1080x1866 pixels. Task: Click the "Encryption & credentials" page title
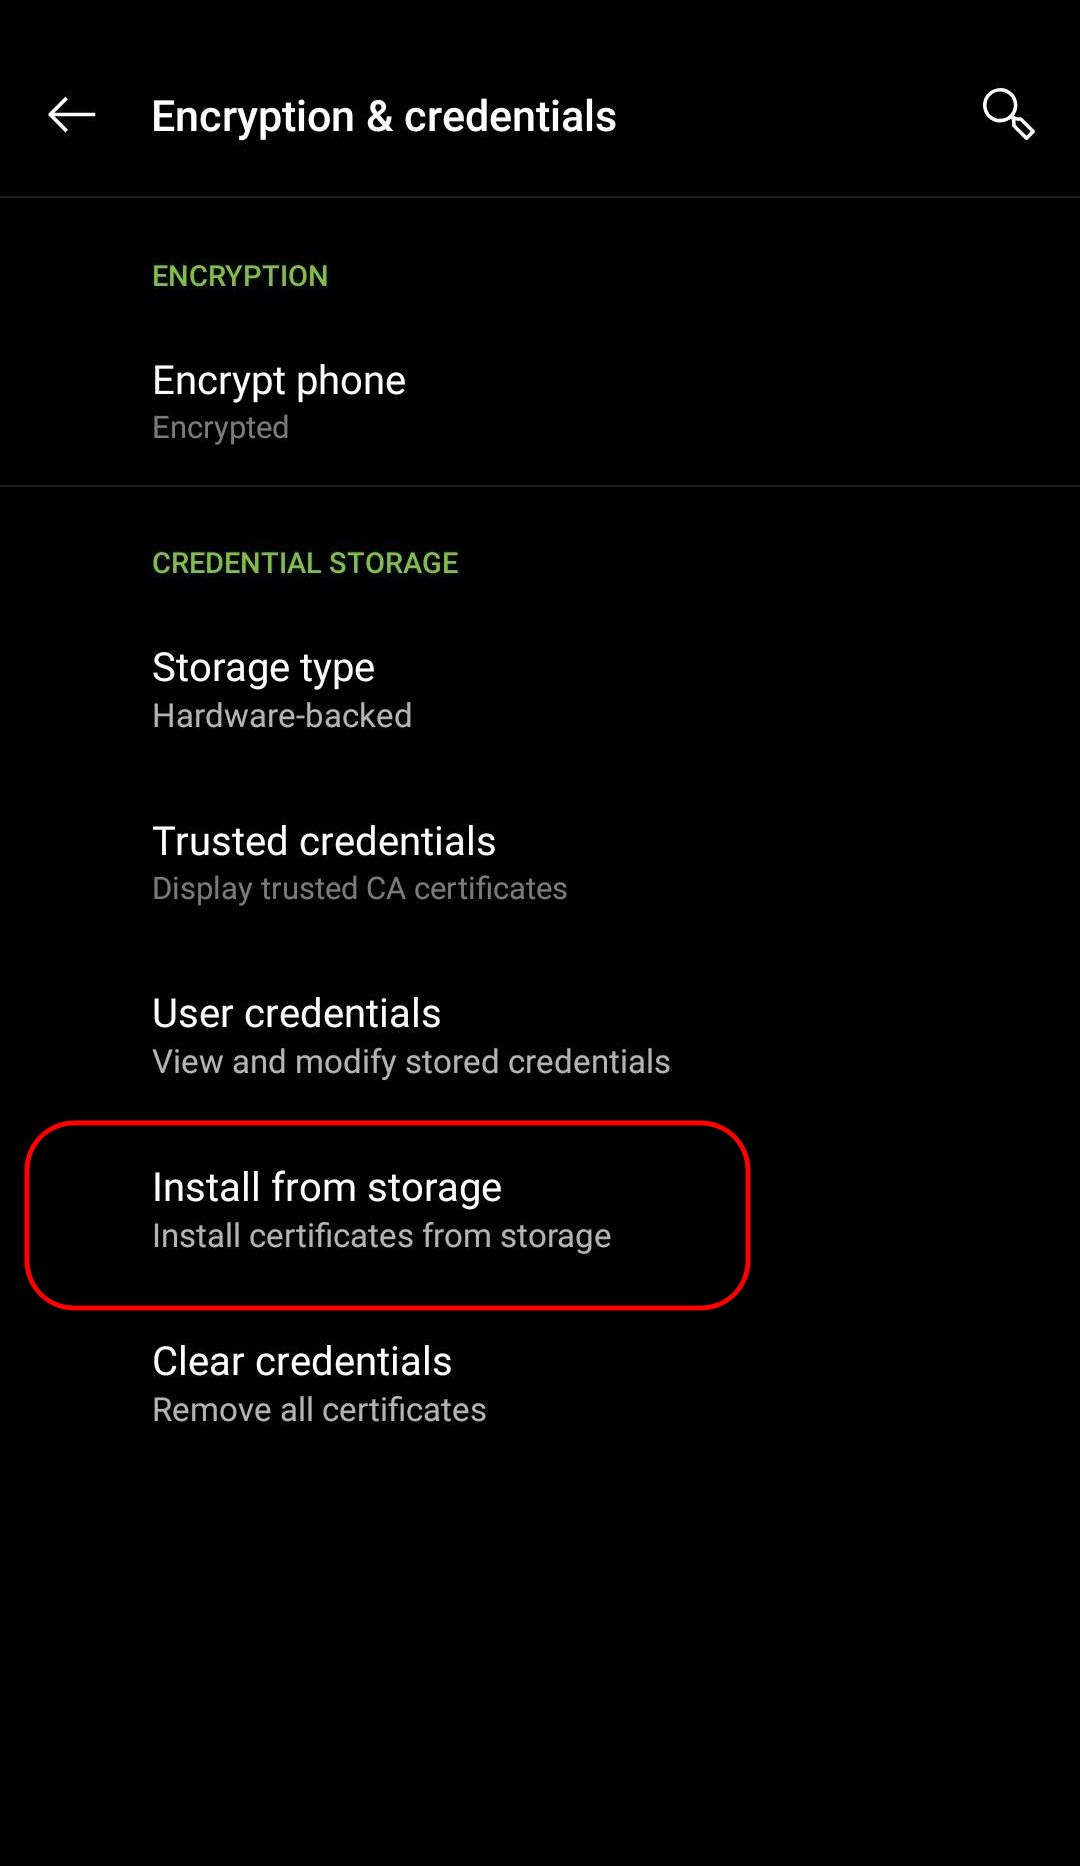click(x=383, y=117)
